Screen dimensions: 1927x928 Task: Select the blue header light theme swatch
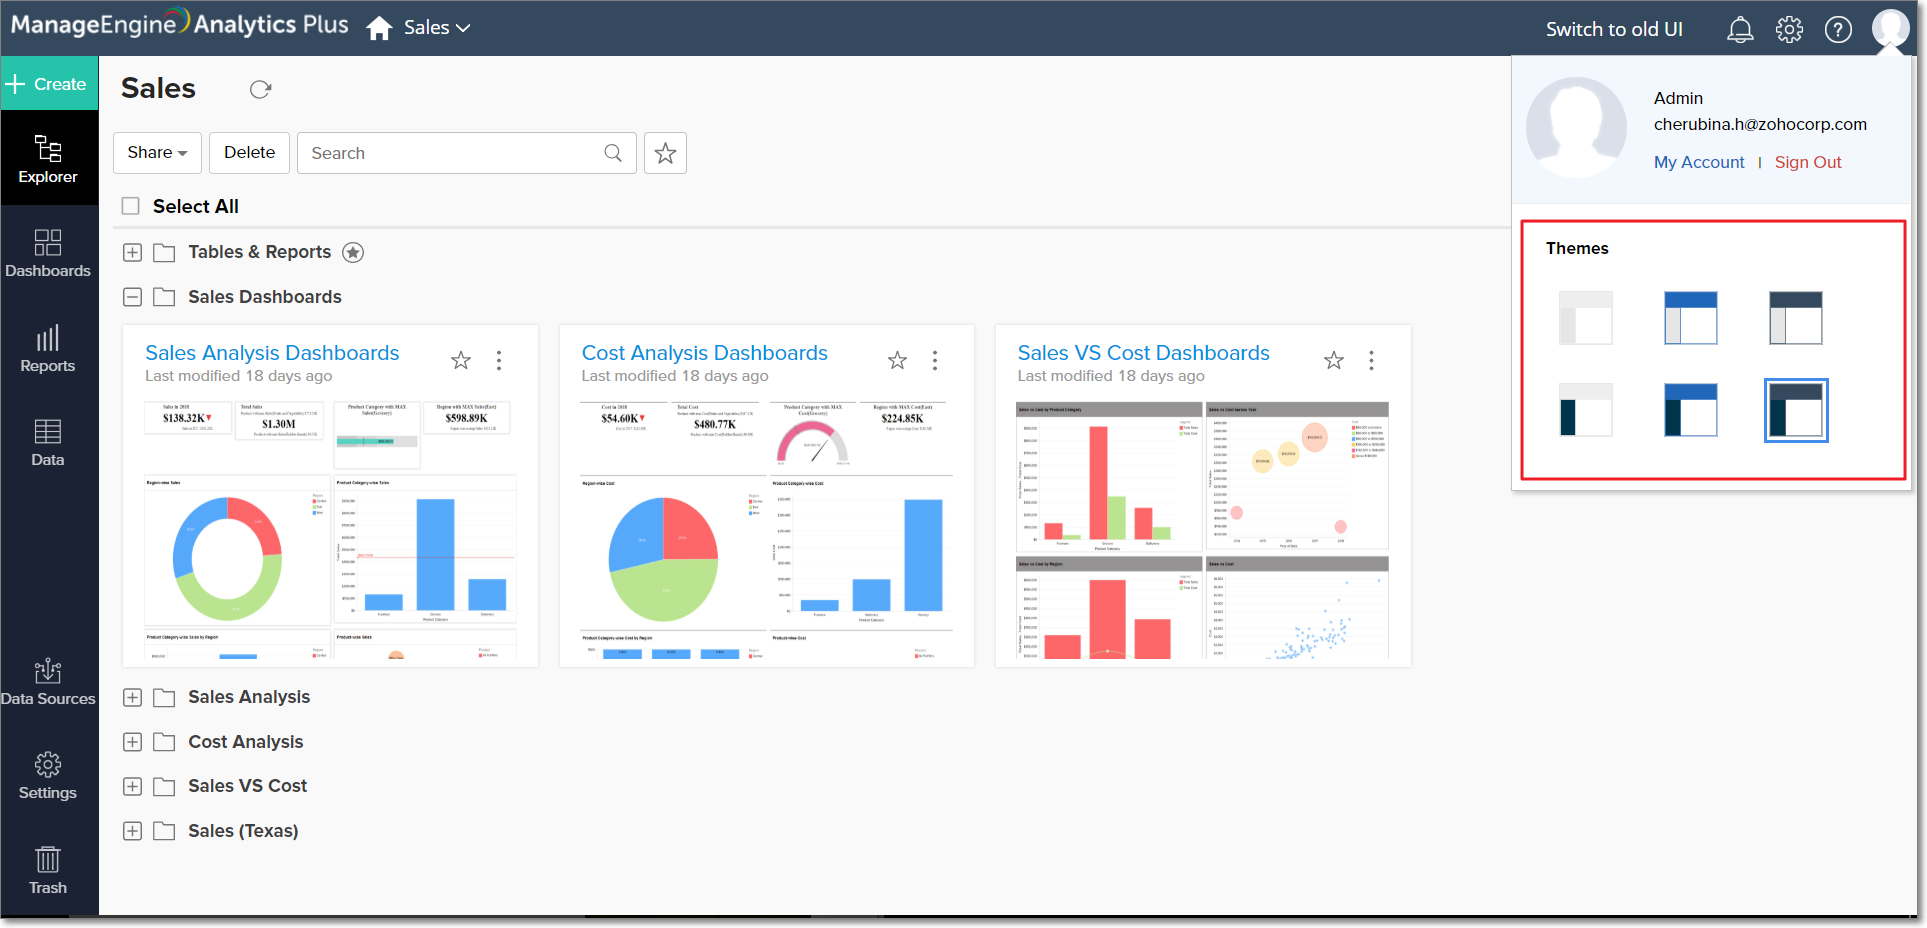click(x=1690, y=318)
